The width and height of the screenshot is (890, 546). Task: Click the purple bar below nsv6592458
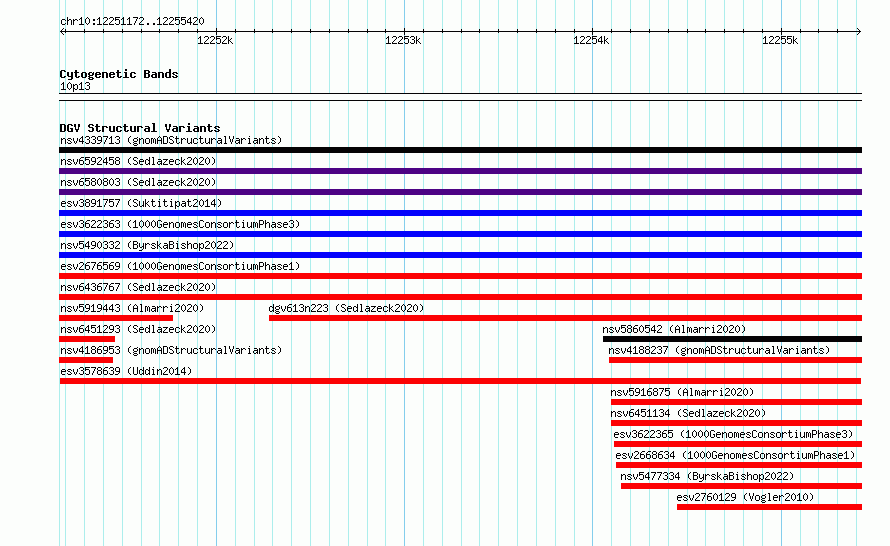460,171
